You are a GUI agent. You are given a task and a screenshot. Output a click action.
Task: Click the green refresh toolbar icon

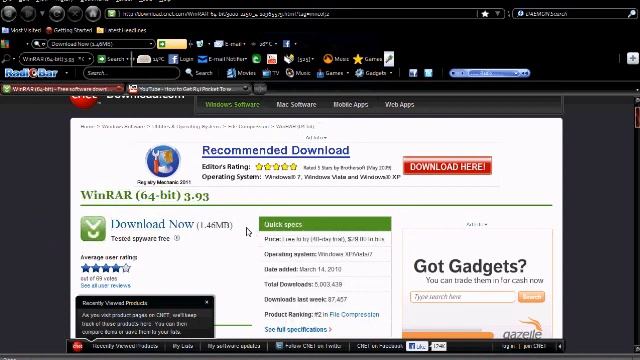click(256, 59)
